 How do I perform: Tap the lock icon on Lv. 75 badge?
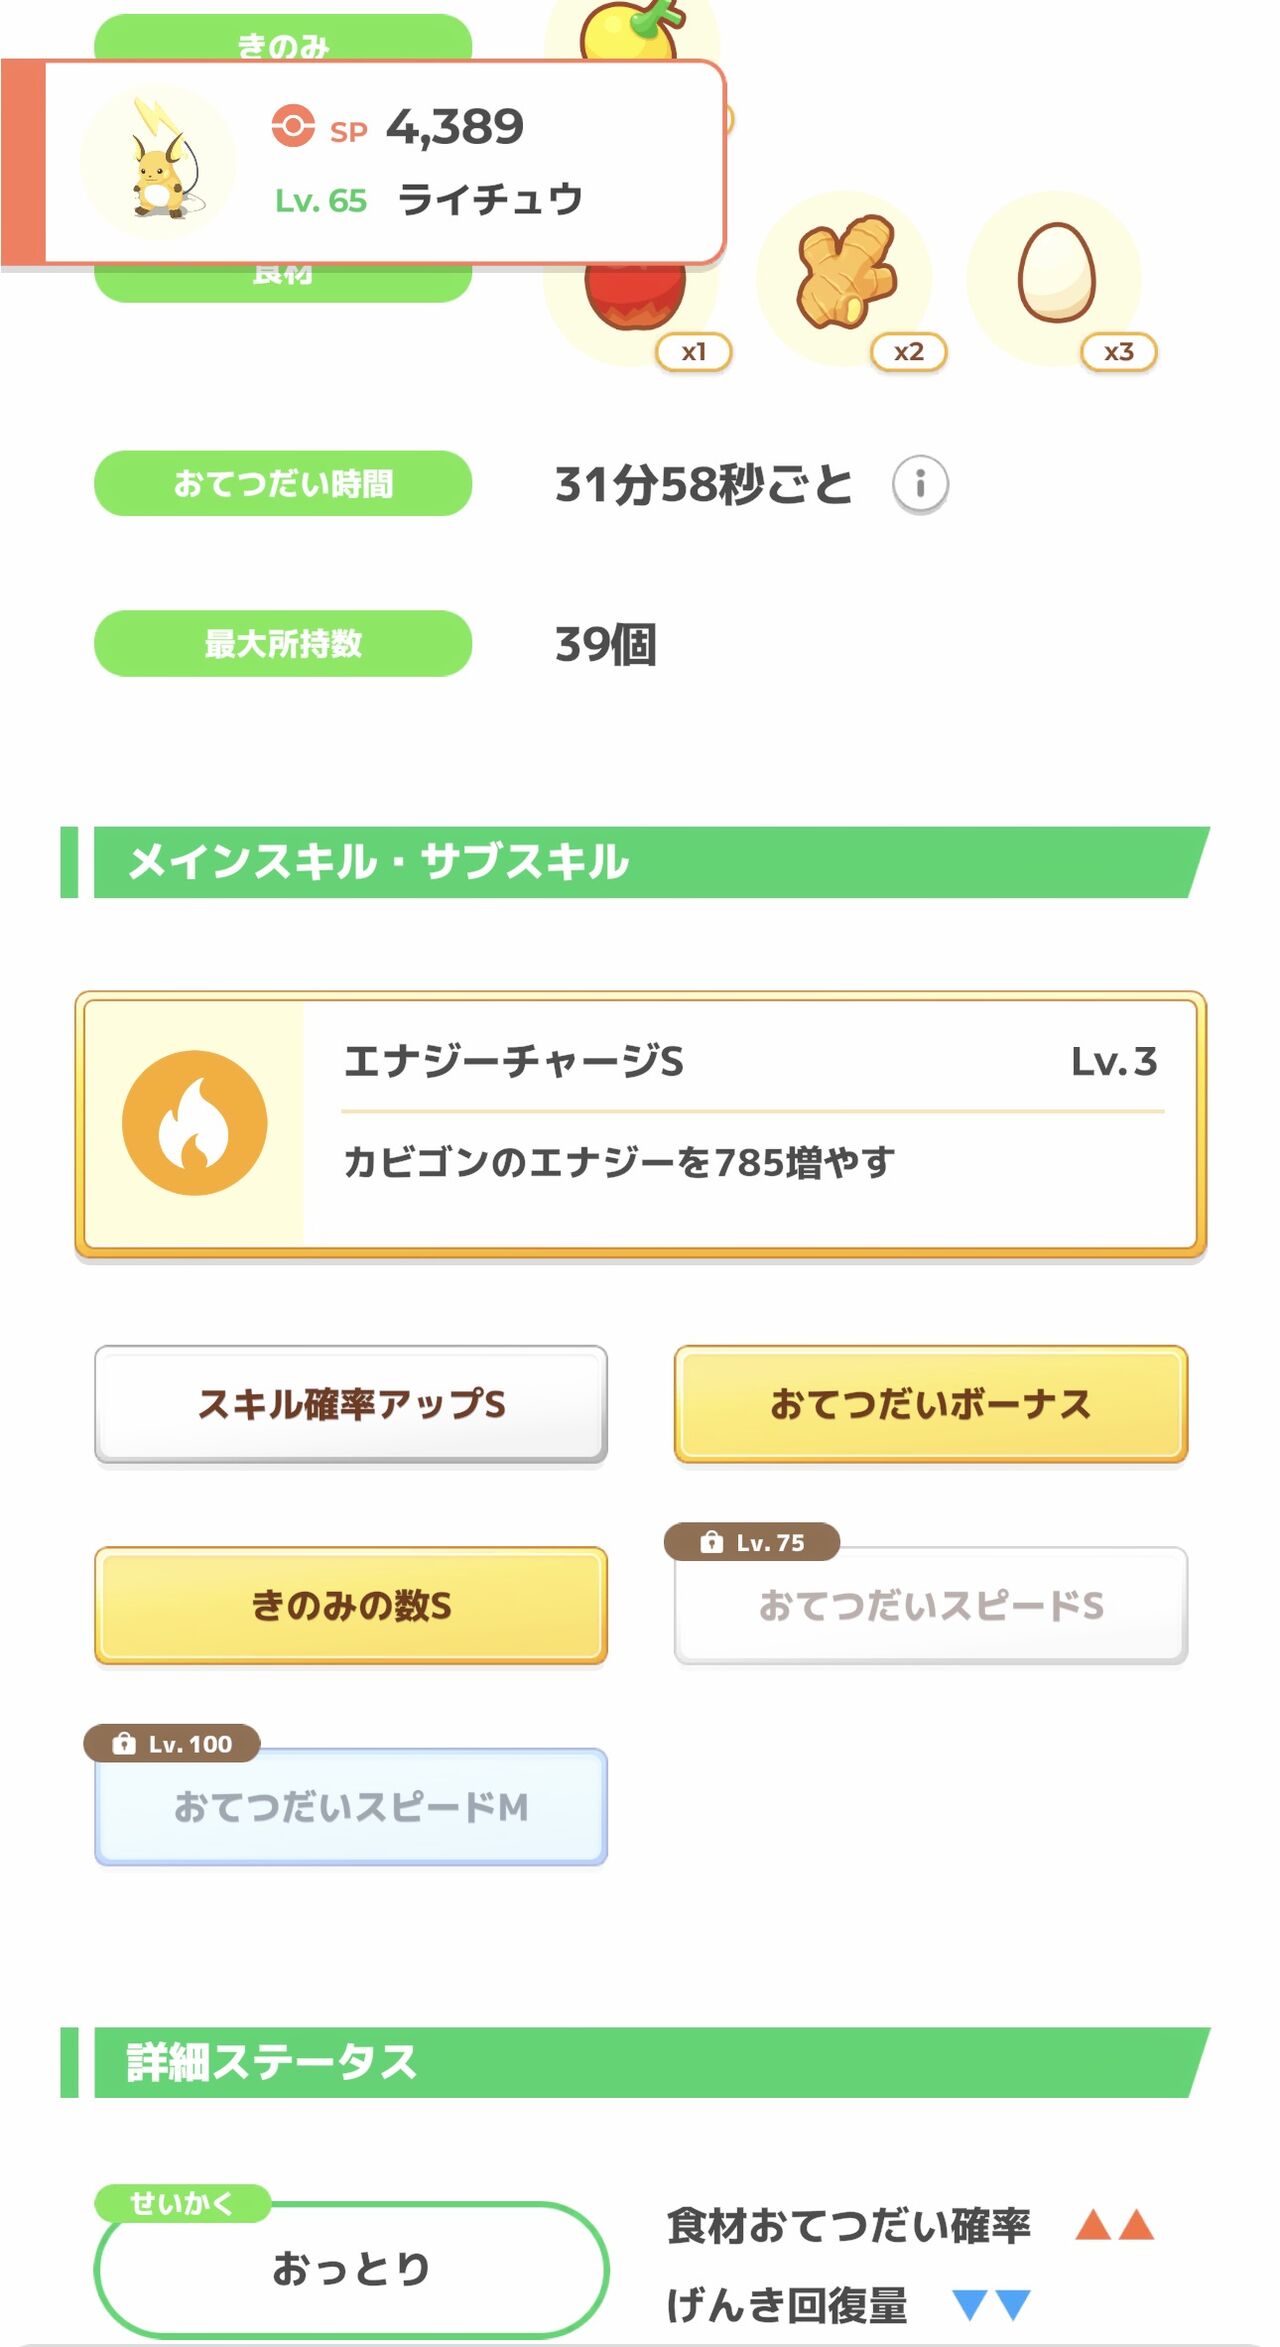711,1542
